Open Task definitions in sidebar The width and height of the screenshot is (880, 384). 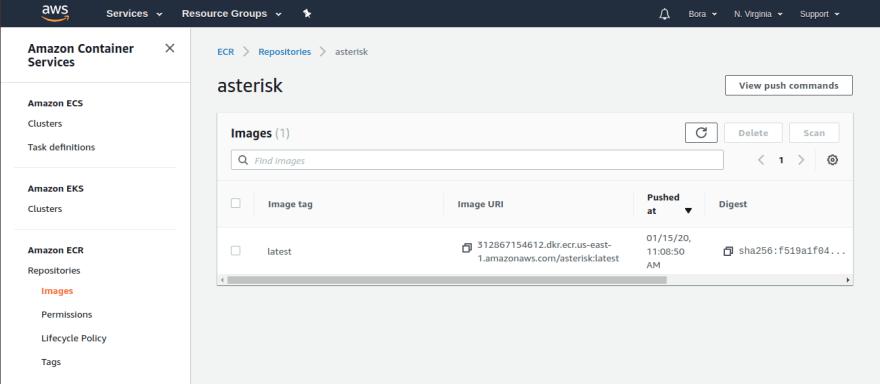pyautogui.click(x=61, y=147)
